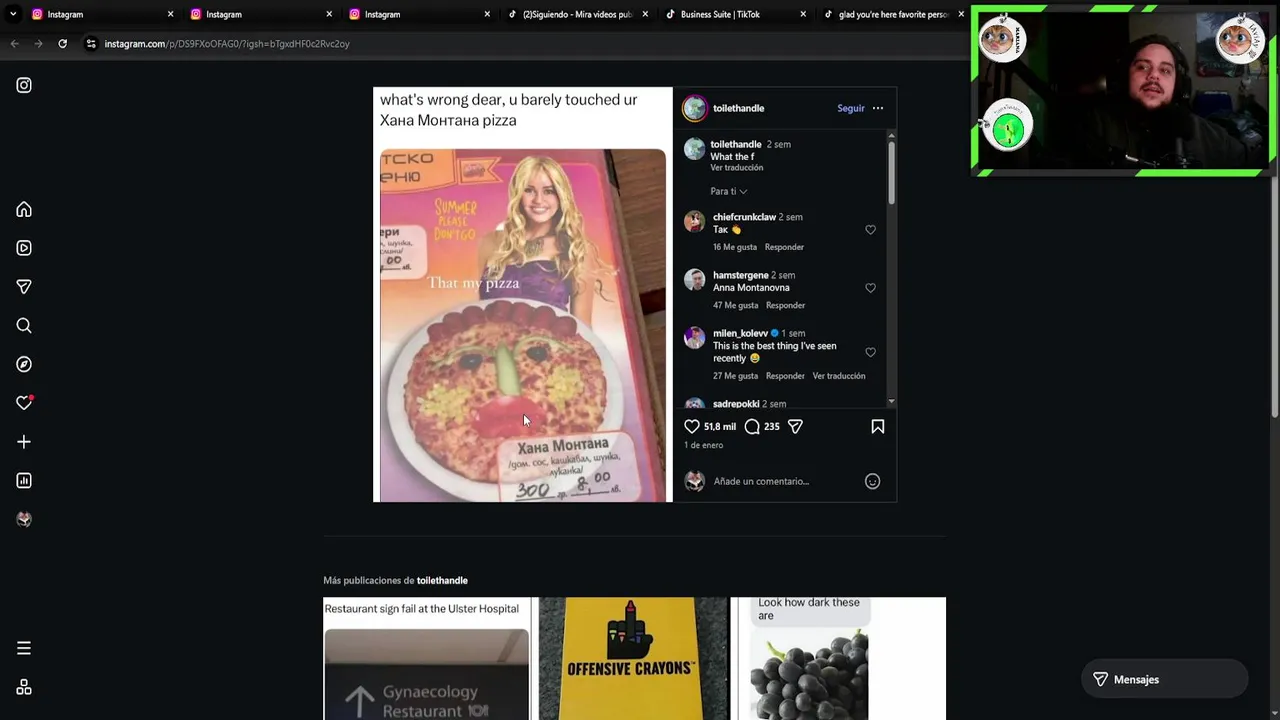This screenshot has width=1280, height=720.
Task: Click the comment input field
Action: pos(785,481)
